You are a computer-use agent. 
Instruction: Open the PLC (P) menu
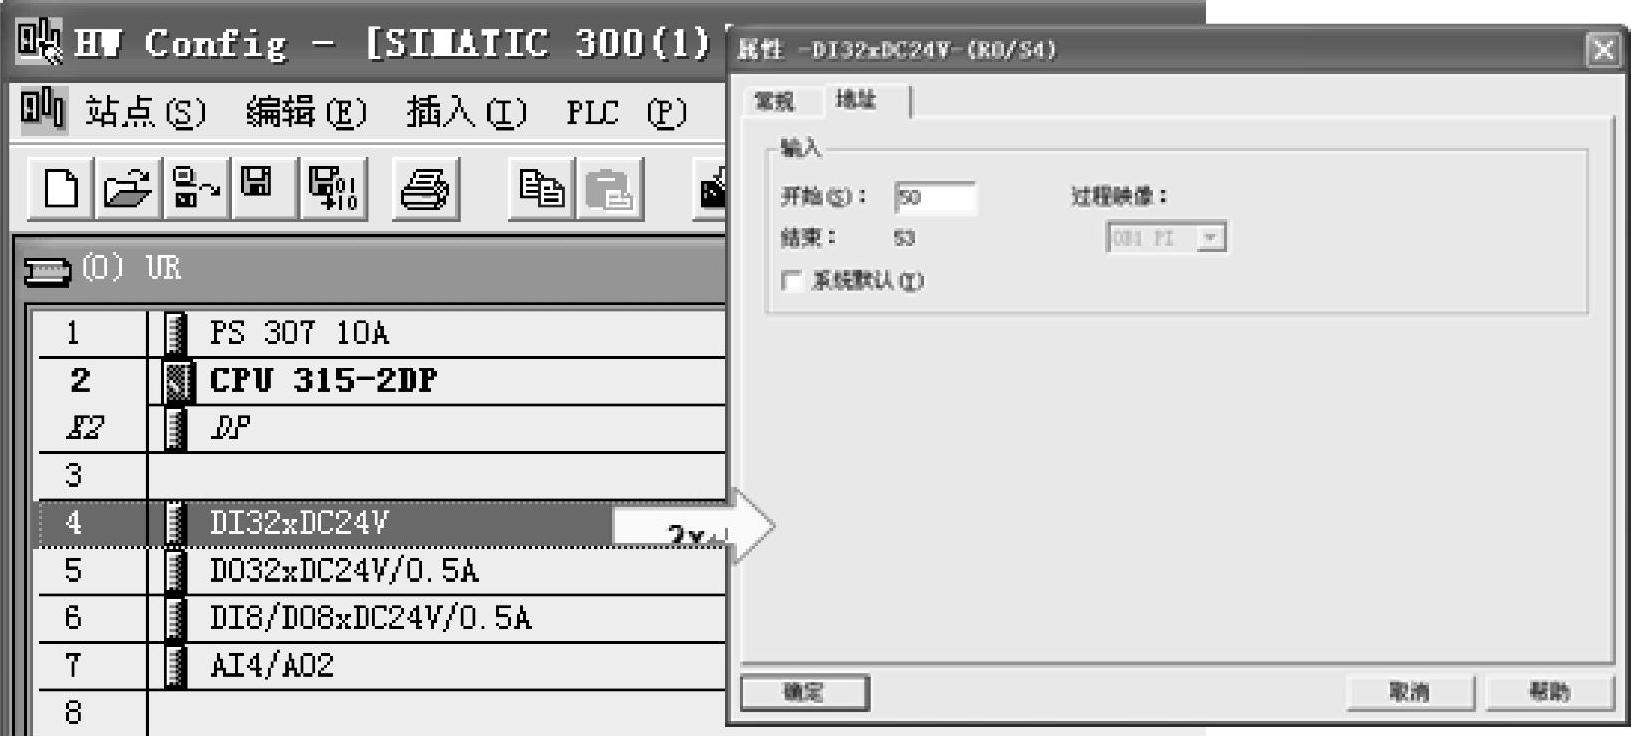pyautogui.click(x=627, y=112)
